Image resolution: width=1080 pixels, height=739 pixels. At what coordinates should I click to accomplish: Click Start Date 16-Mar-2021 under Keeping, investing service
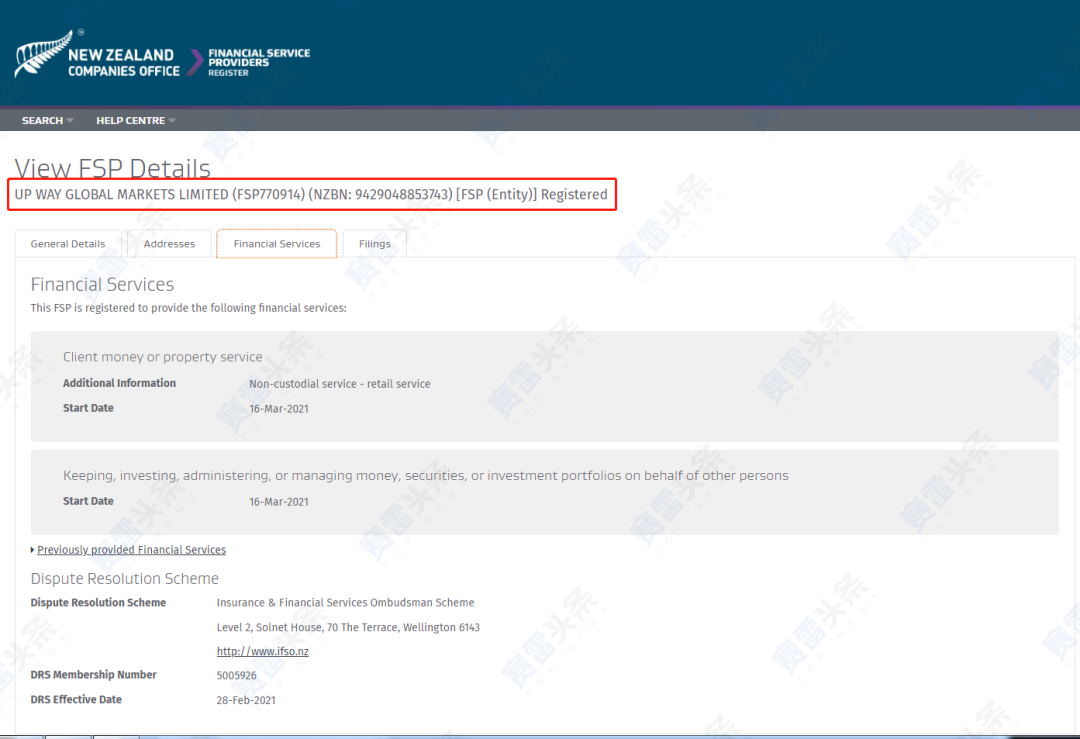(279, 501)
